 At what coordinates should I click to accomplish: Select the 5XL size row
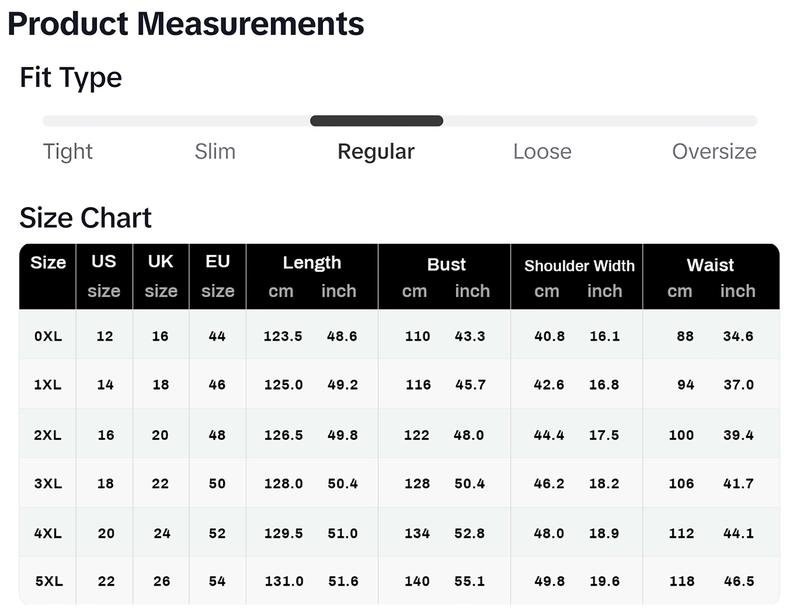tap(399, 581)
